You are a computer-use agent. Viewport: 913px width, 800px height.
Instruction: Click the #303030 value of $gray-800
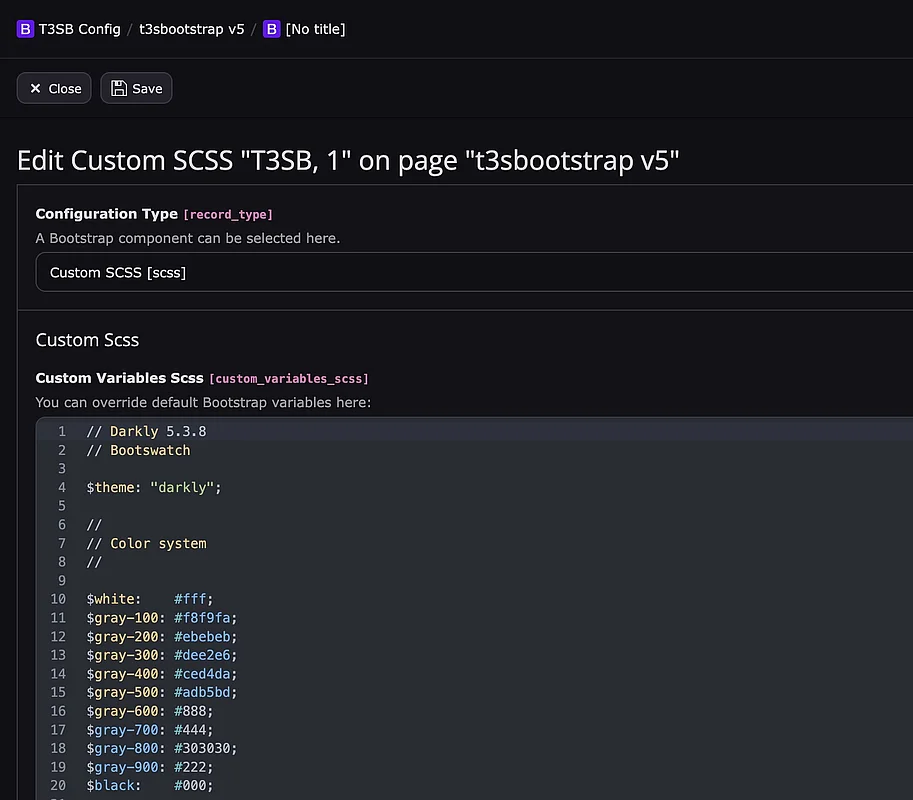click(x=205, y=748)
